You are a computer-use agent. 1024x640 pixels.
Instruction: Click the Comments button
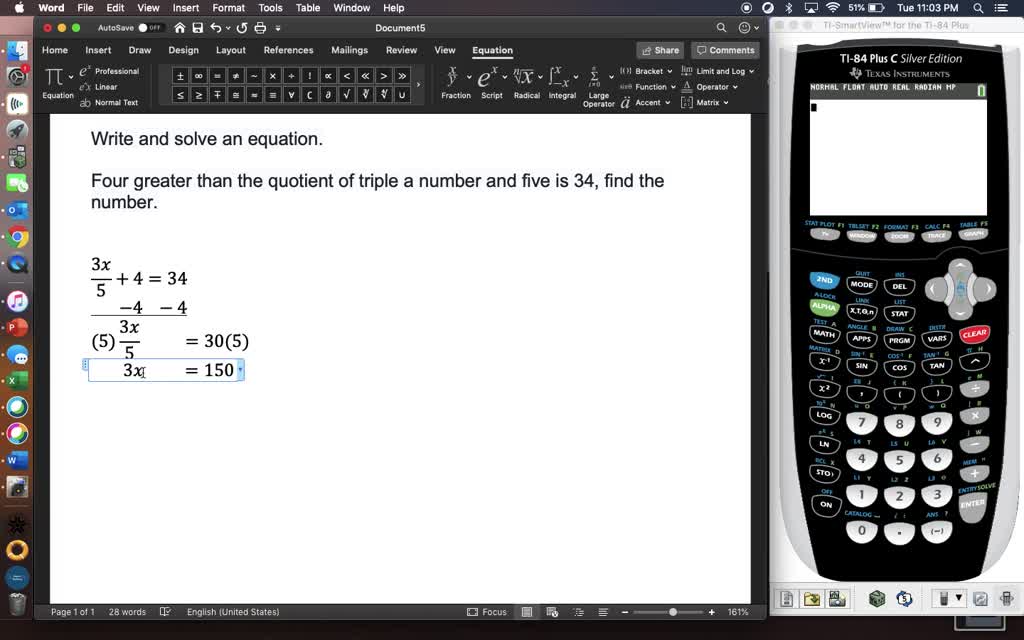pos(725,49)
